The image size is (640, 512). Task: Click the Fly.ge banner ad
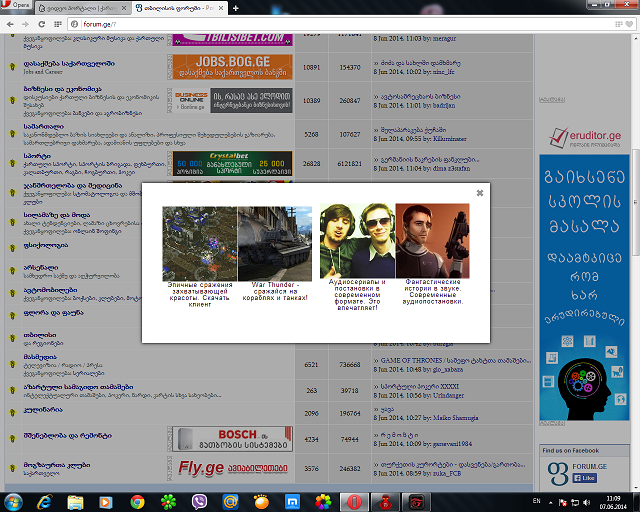[x=233, y=468]
